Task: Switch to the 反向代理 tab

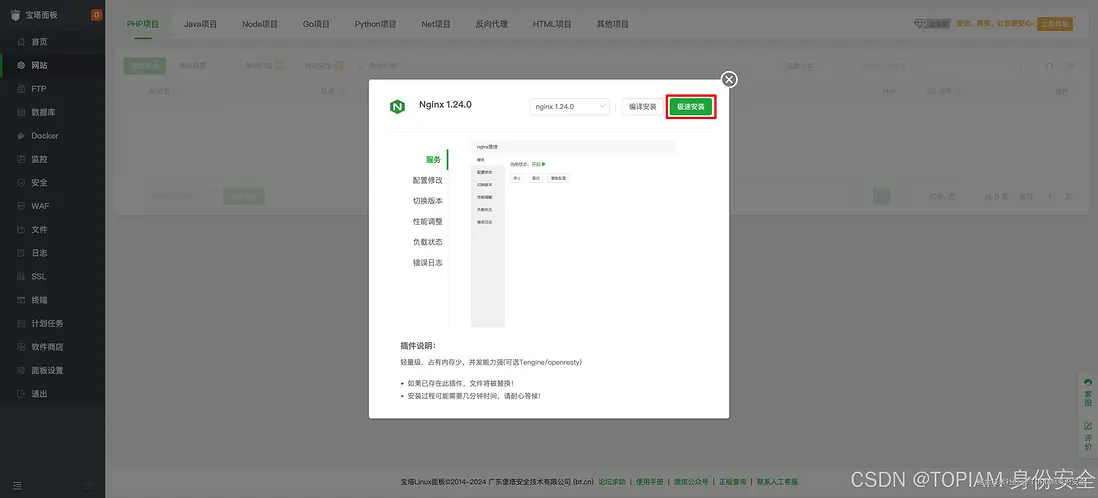Action: click(492, 24)
